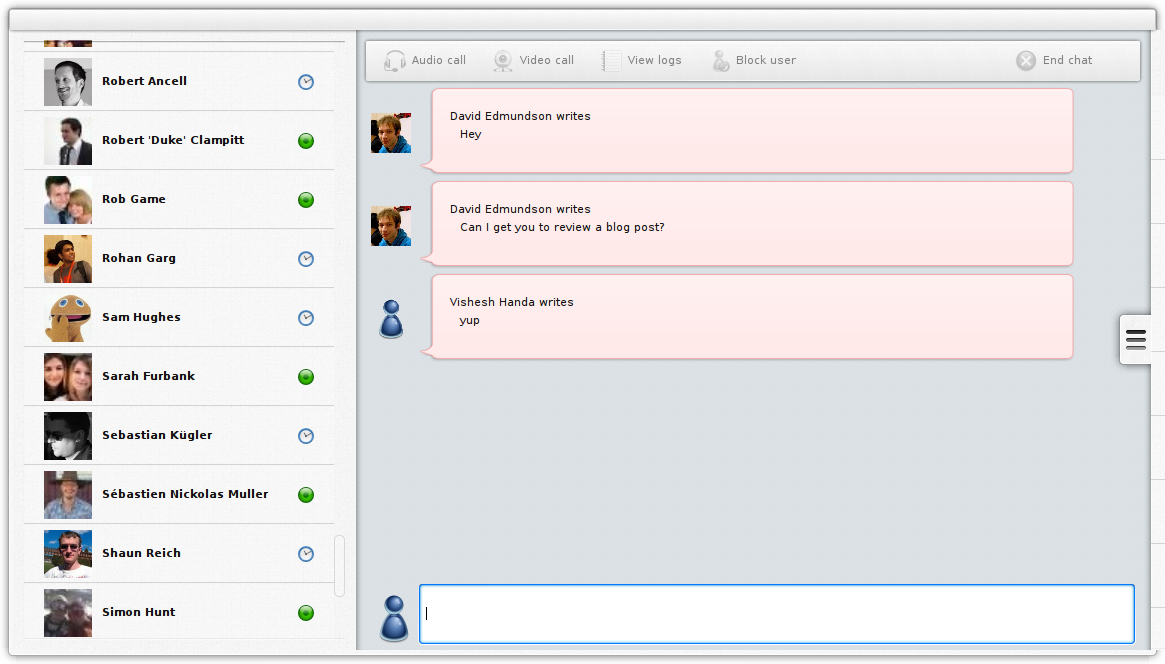Block user from toolbar

[x=753, y=60]
